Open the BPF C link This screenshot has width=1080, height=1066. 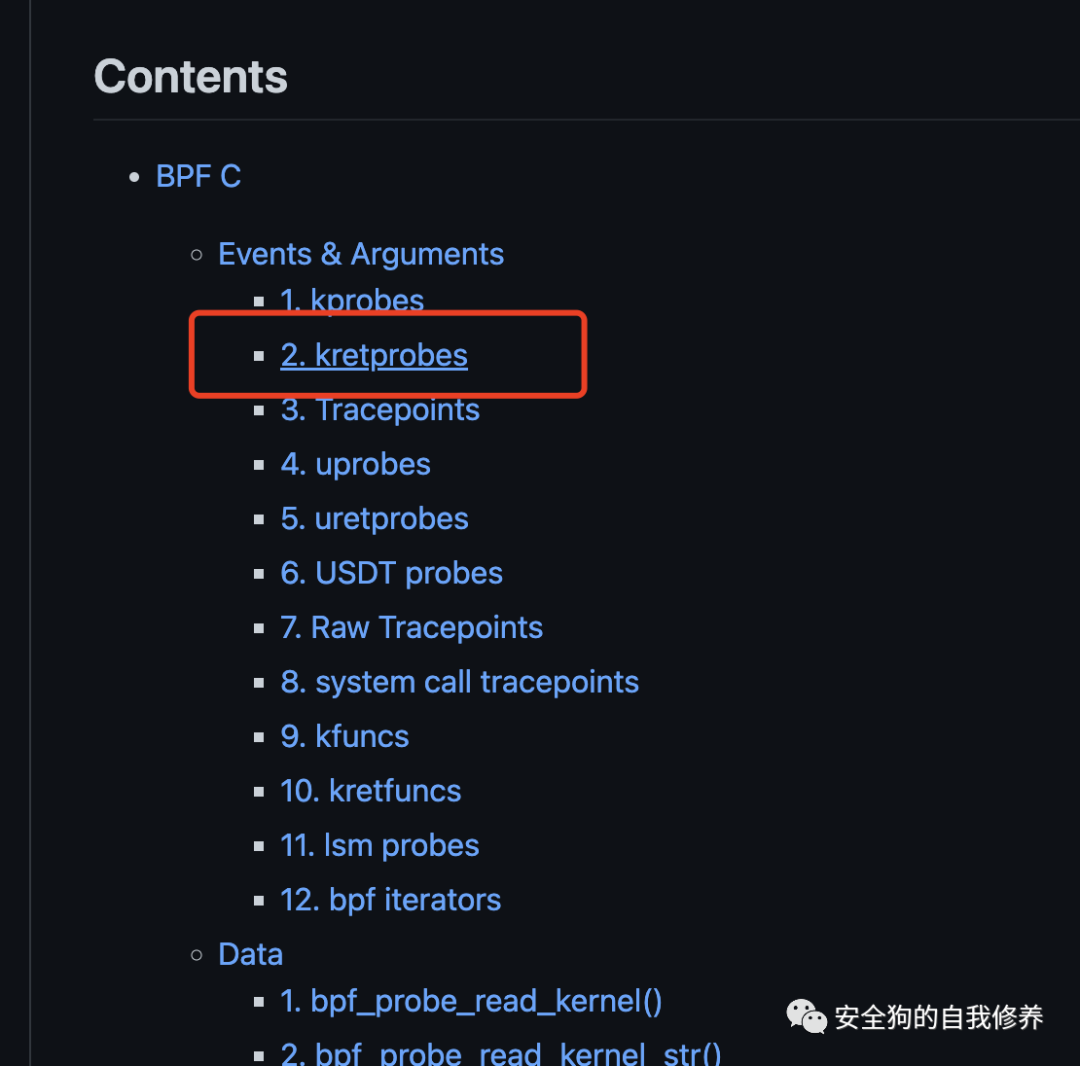(198, 177)
